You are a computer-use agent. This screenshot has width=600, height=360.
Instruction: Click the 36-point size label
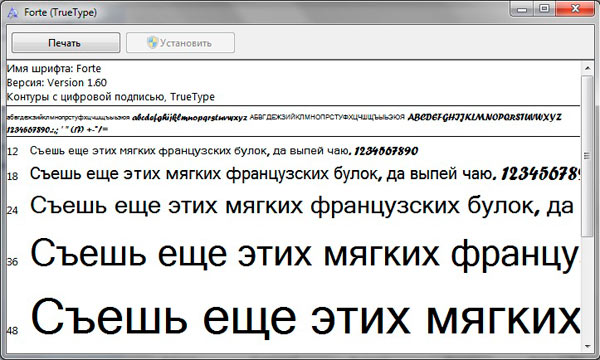coord(13,262)
